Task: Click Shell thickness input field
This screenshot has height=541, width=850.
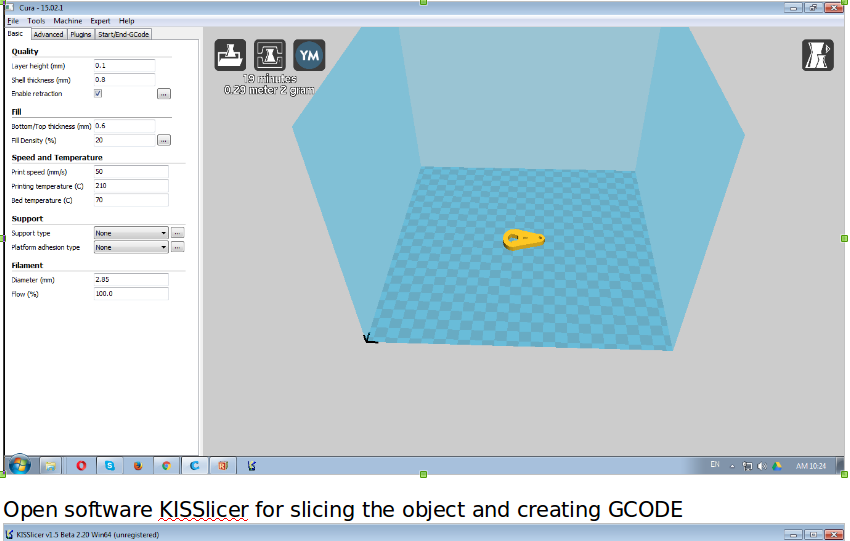Action: (x=125, y=80)
